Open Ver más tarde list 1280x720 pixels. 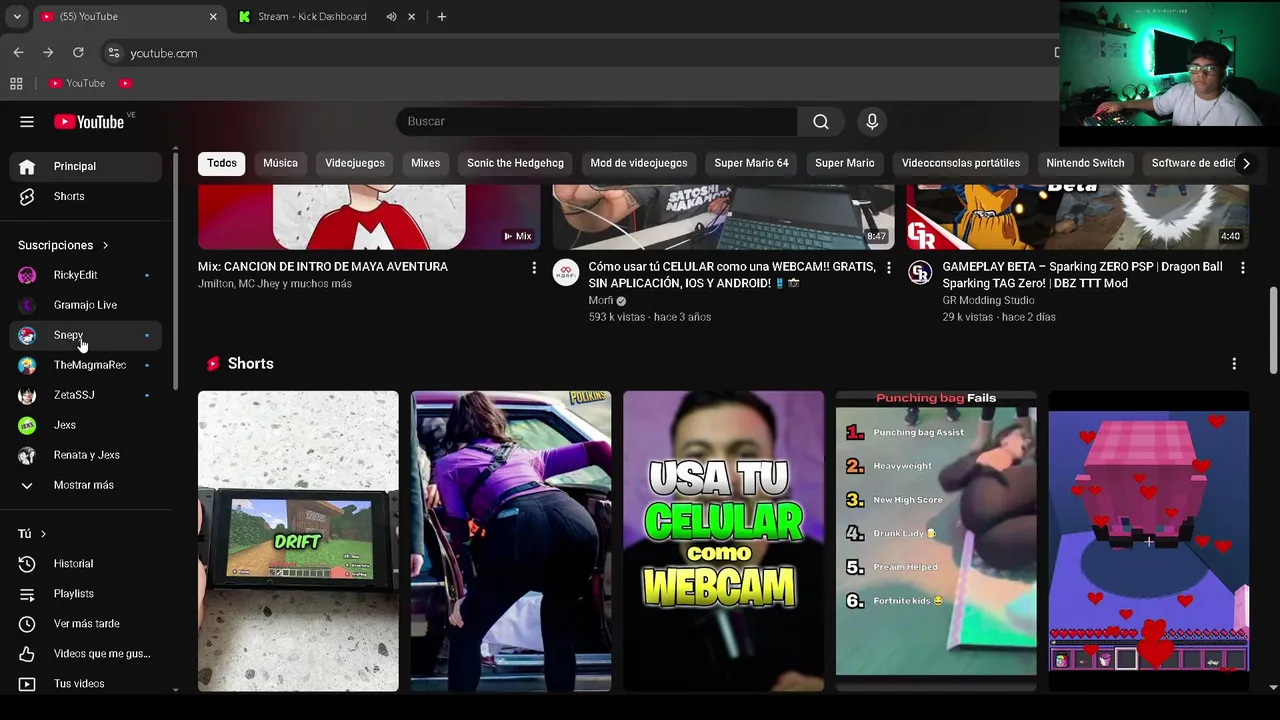click(86, 624)
